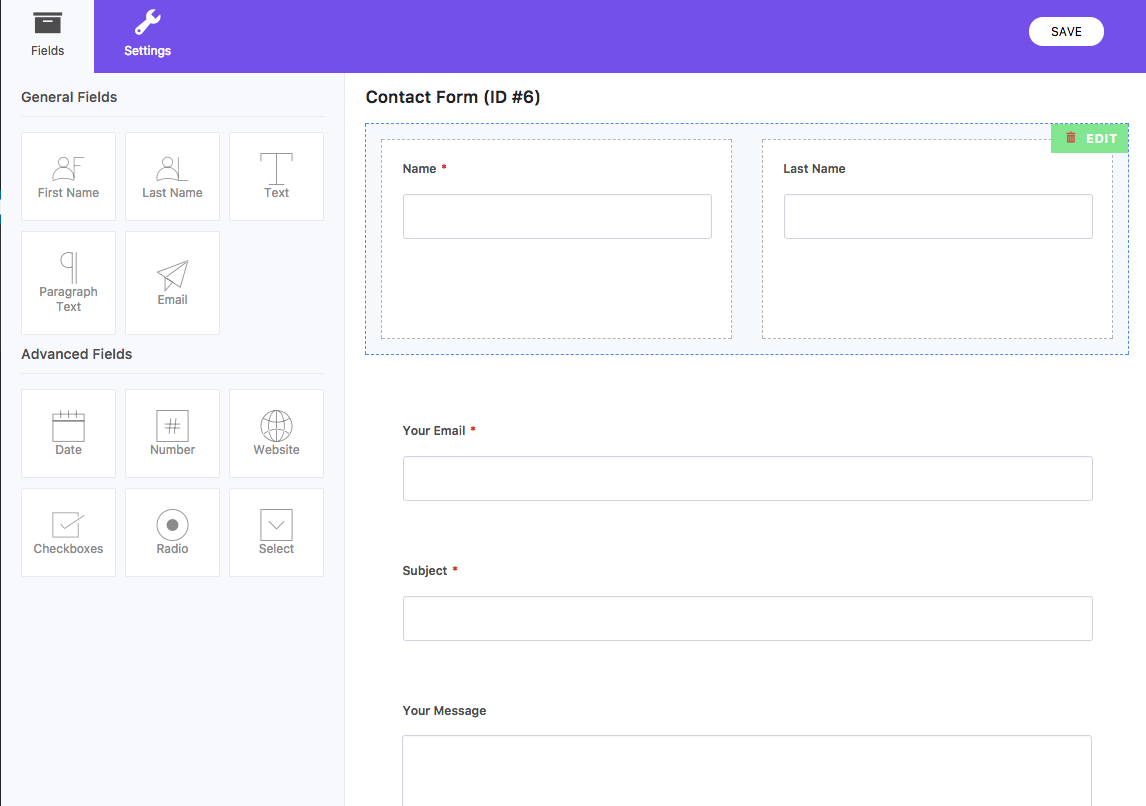
Task: Open the Fields tab
Action: point(48,36)
